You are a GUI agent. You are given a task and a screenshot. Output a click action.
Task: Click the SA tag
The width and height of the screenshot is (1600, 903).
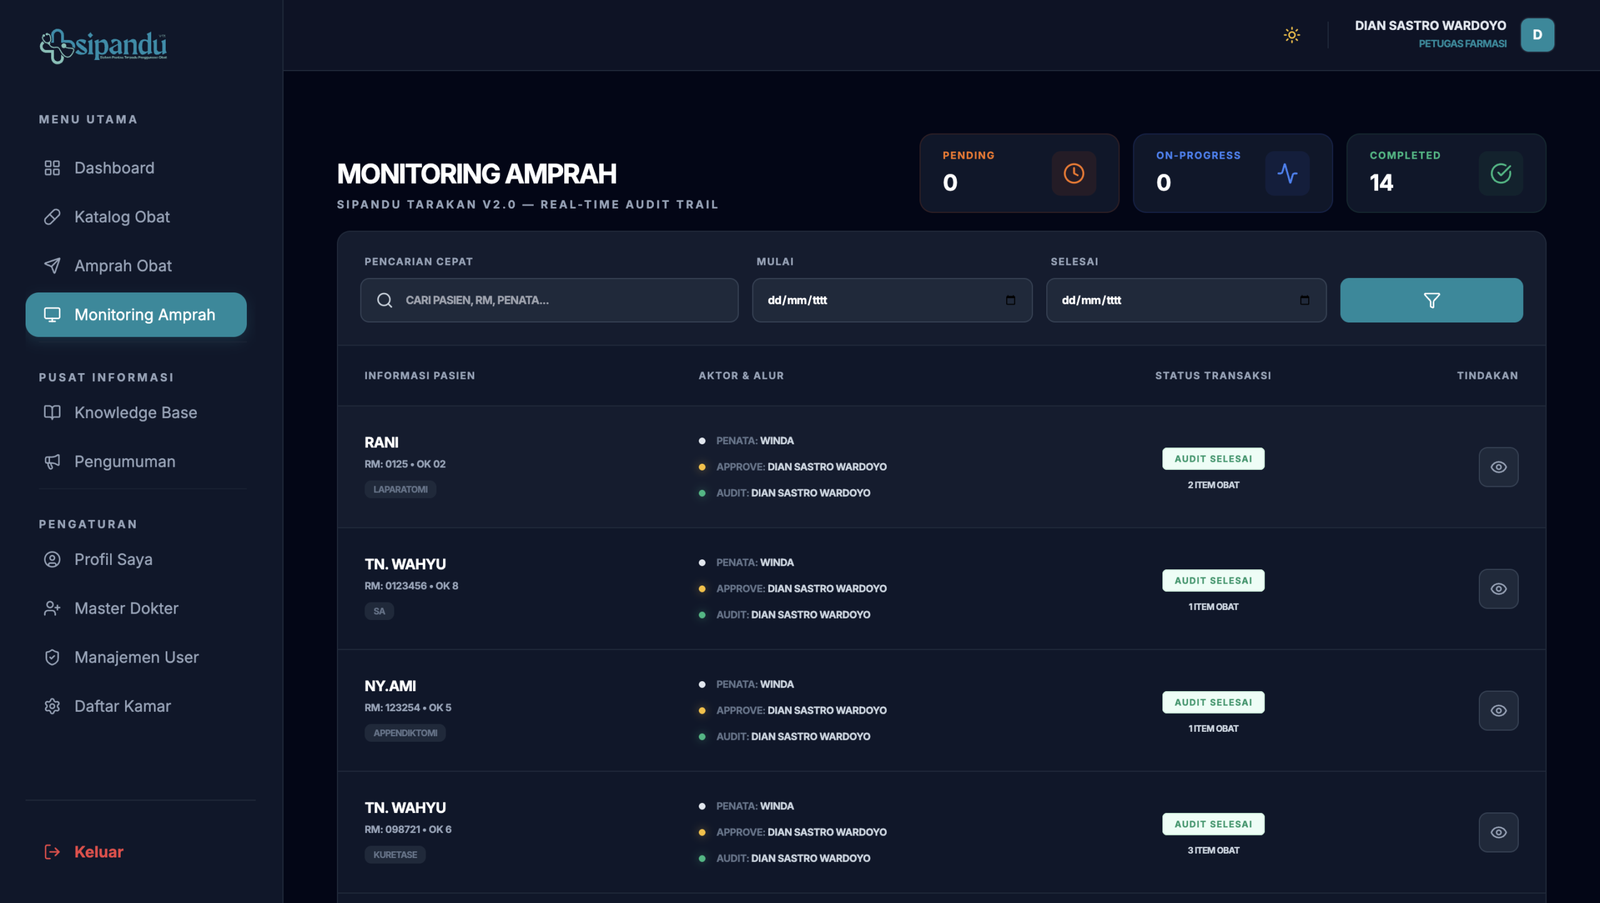click(x=379, y=612)
